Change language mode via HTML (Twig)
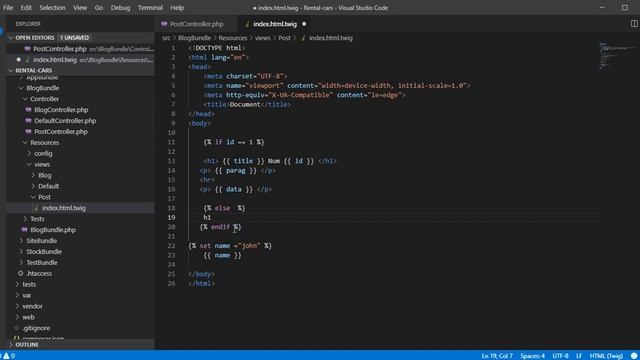 point(606,356)
